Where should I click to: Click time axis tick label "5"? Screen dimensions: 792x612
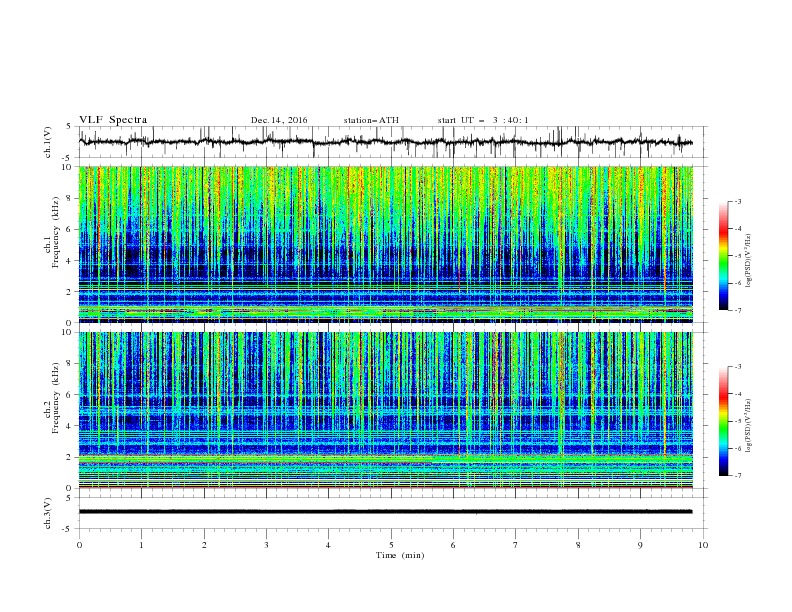(391, 545)
